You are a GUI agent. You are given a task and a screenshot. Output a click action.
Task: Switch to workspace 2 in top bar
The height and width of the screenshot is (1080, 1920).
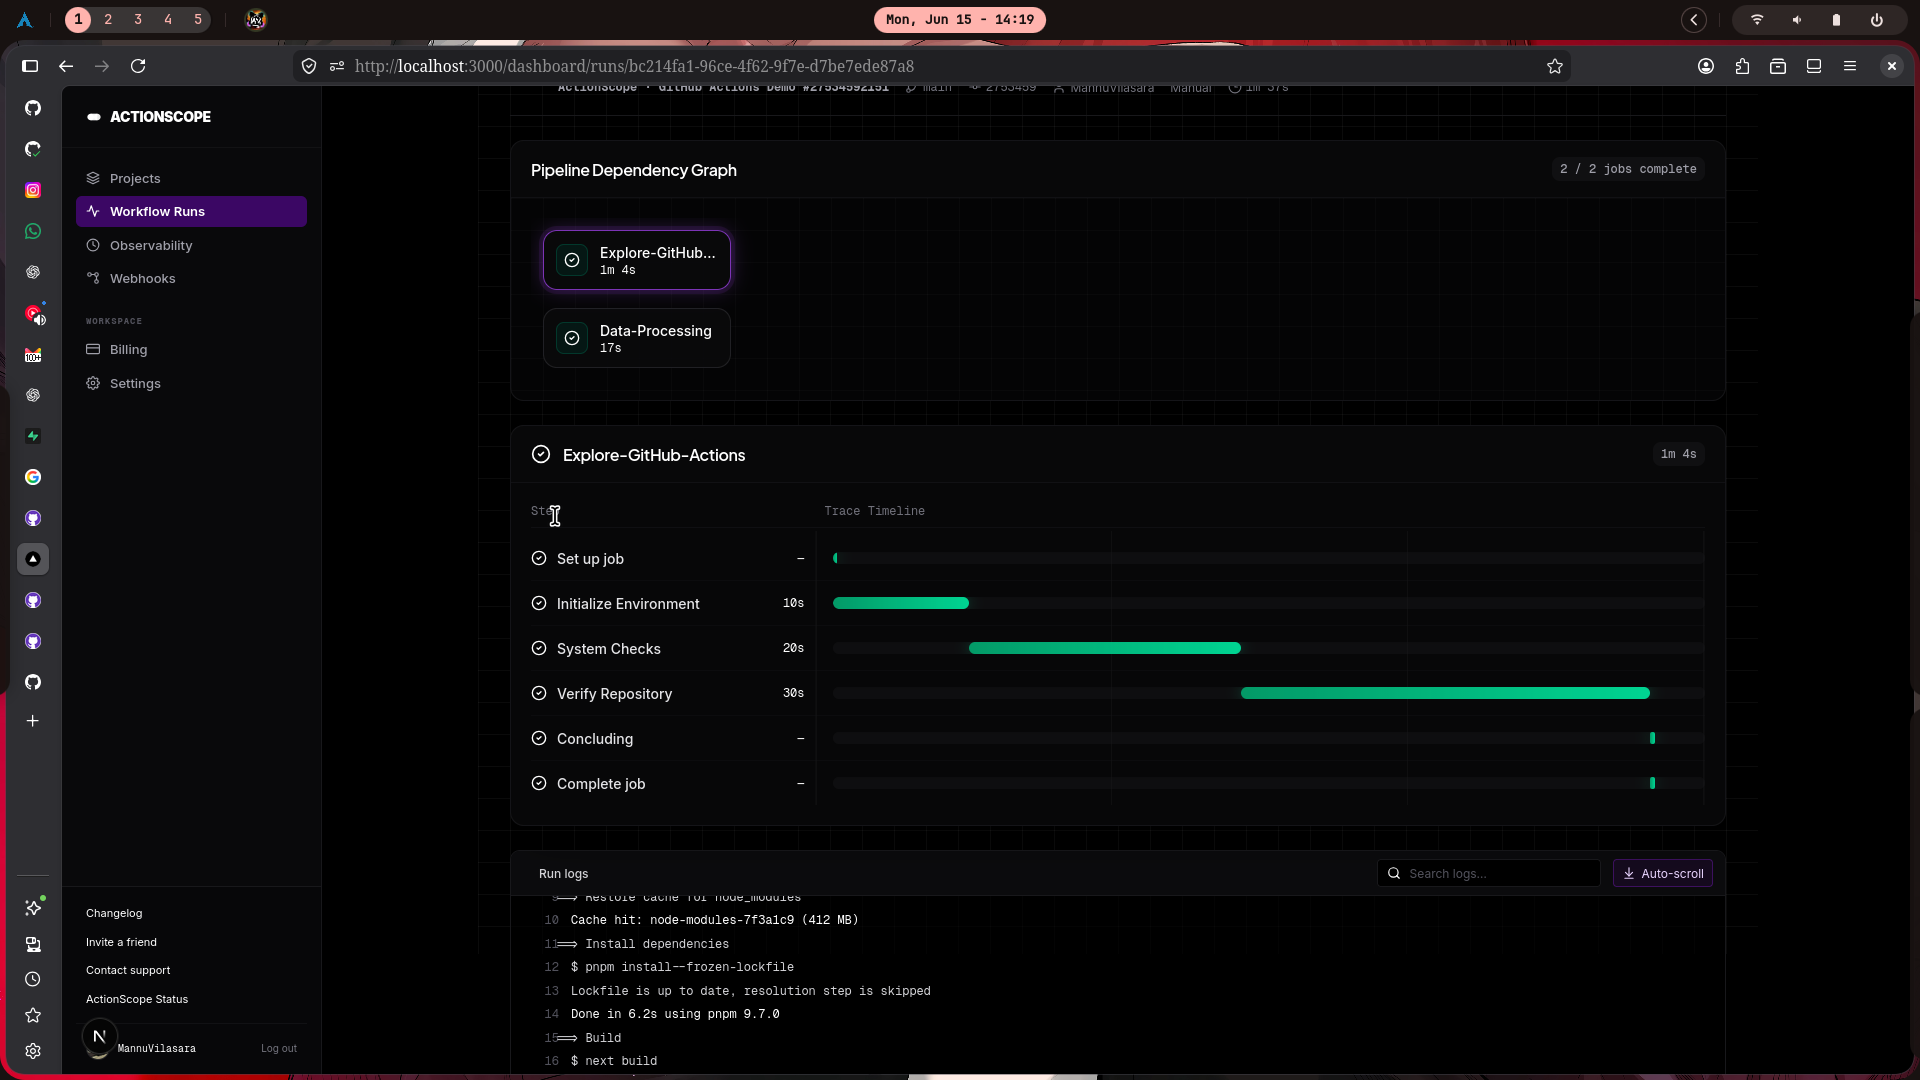pos(108,20)
